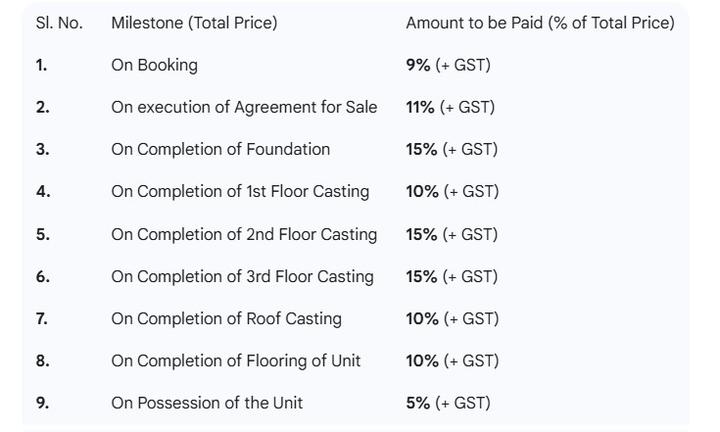Select "On Completion of 2nd Floor Casting"
Viewport: 720px width, 432px height.
pos(244,234)
